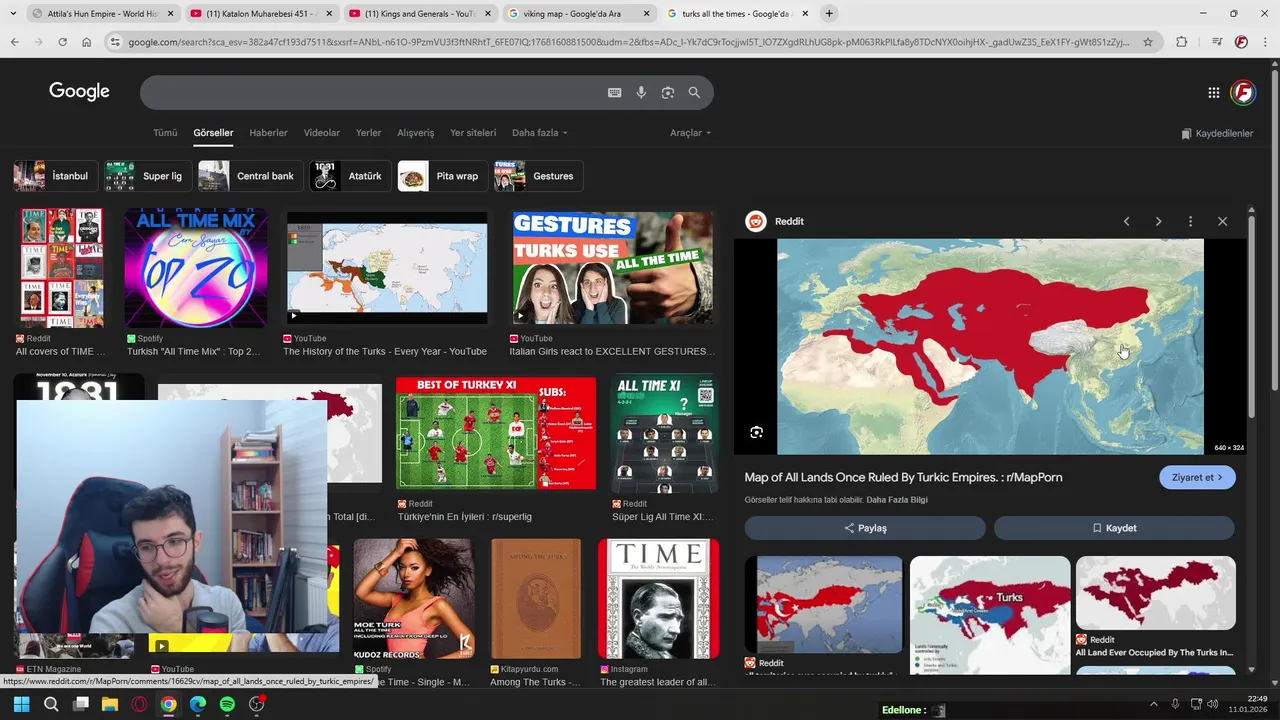Expand the Araçlar tools dropdown
The width and height of the screenshot is (1280, 720).
[x=691, y=133]
